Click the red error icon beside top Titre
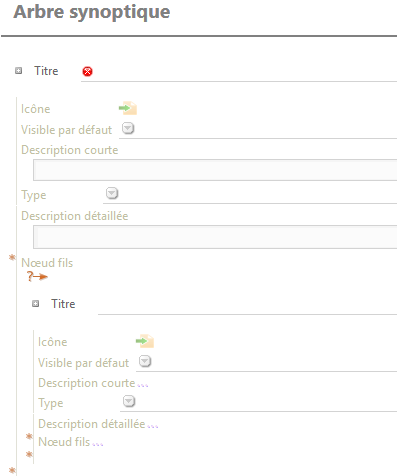 (x=87, y=71)
